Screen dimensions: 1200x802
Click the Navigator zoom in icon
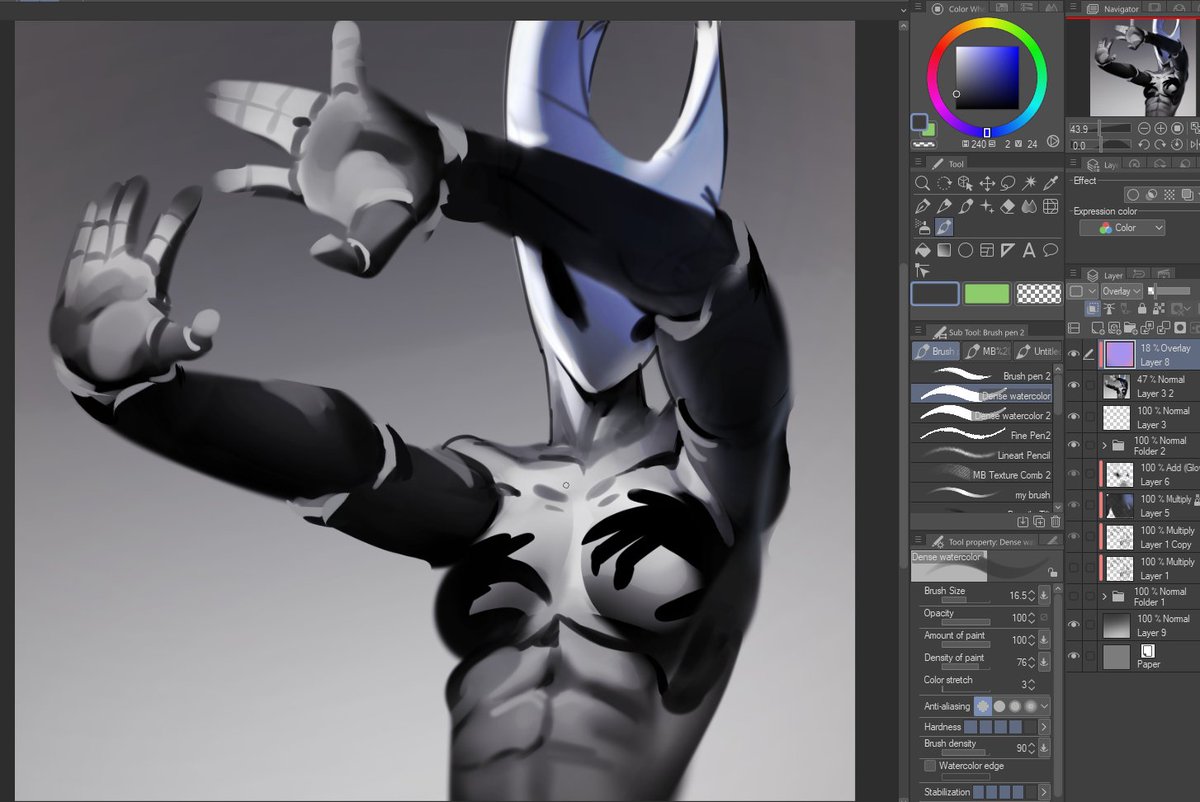click(x=1161, y=129)
